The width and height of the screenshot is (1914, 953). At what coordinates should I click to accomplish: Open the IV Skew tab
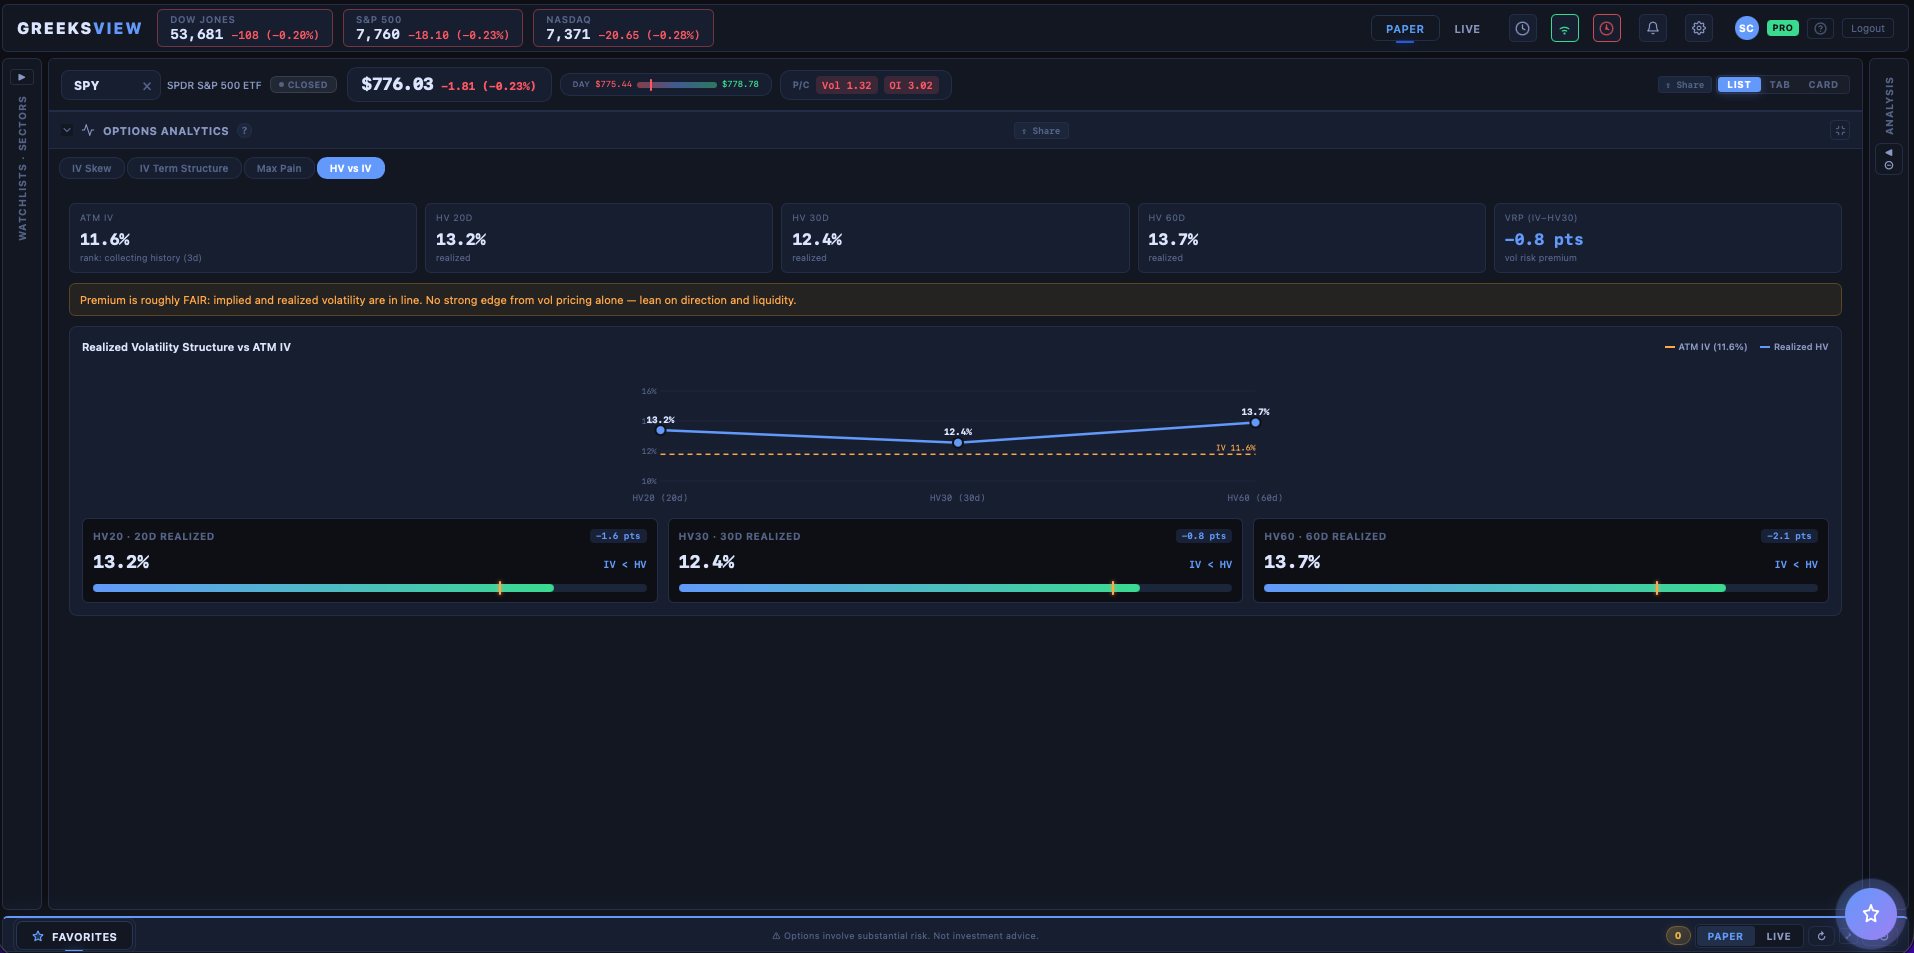[x=92, y=168]
